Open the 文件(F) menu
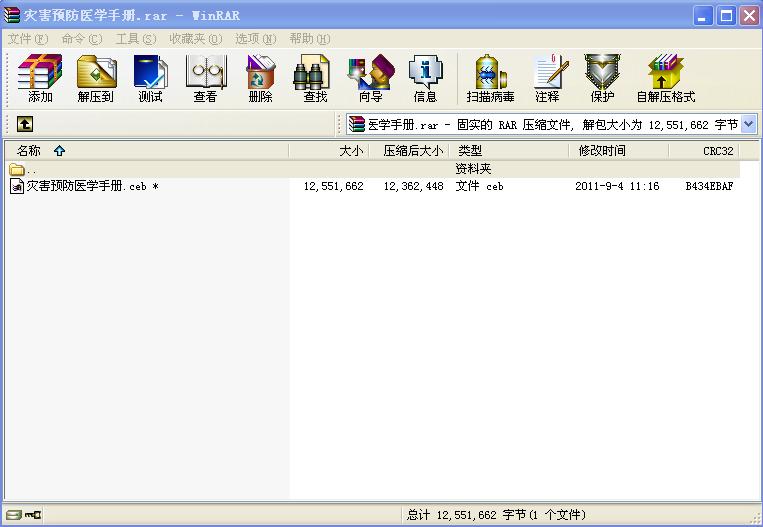Image resolution: width=763 pixels, height=527 pixels. [28, 39]
